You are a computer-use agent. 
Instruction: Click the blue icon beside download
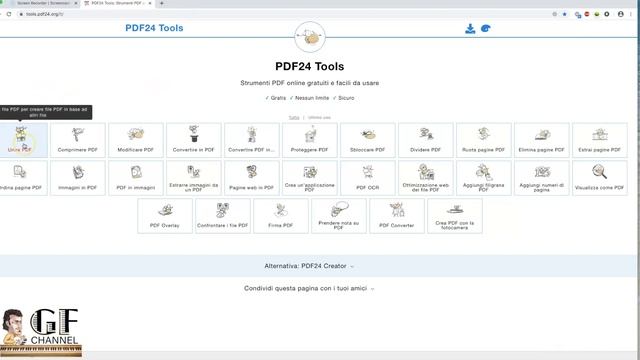(x=486, y=29)
